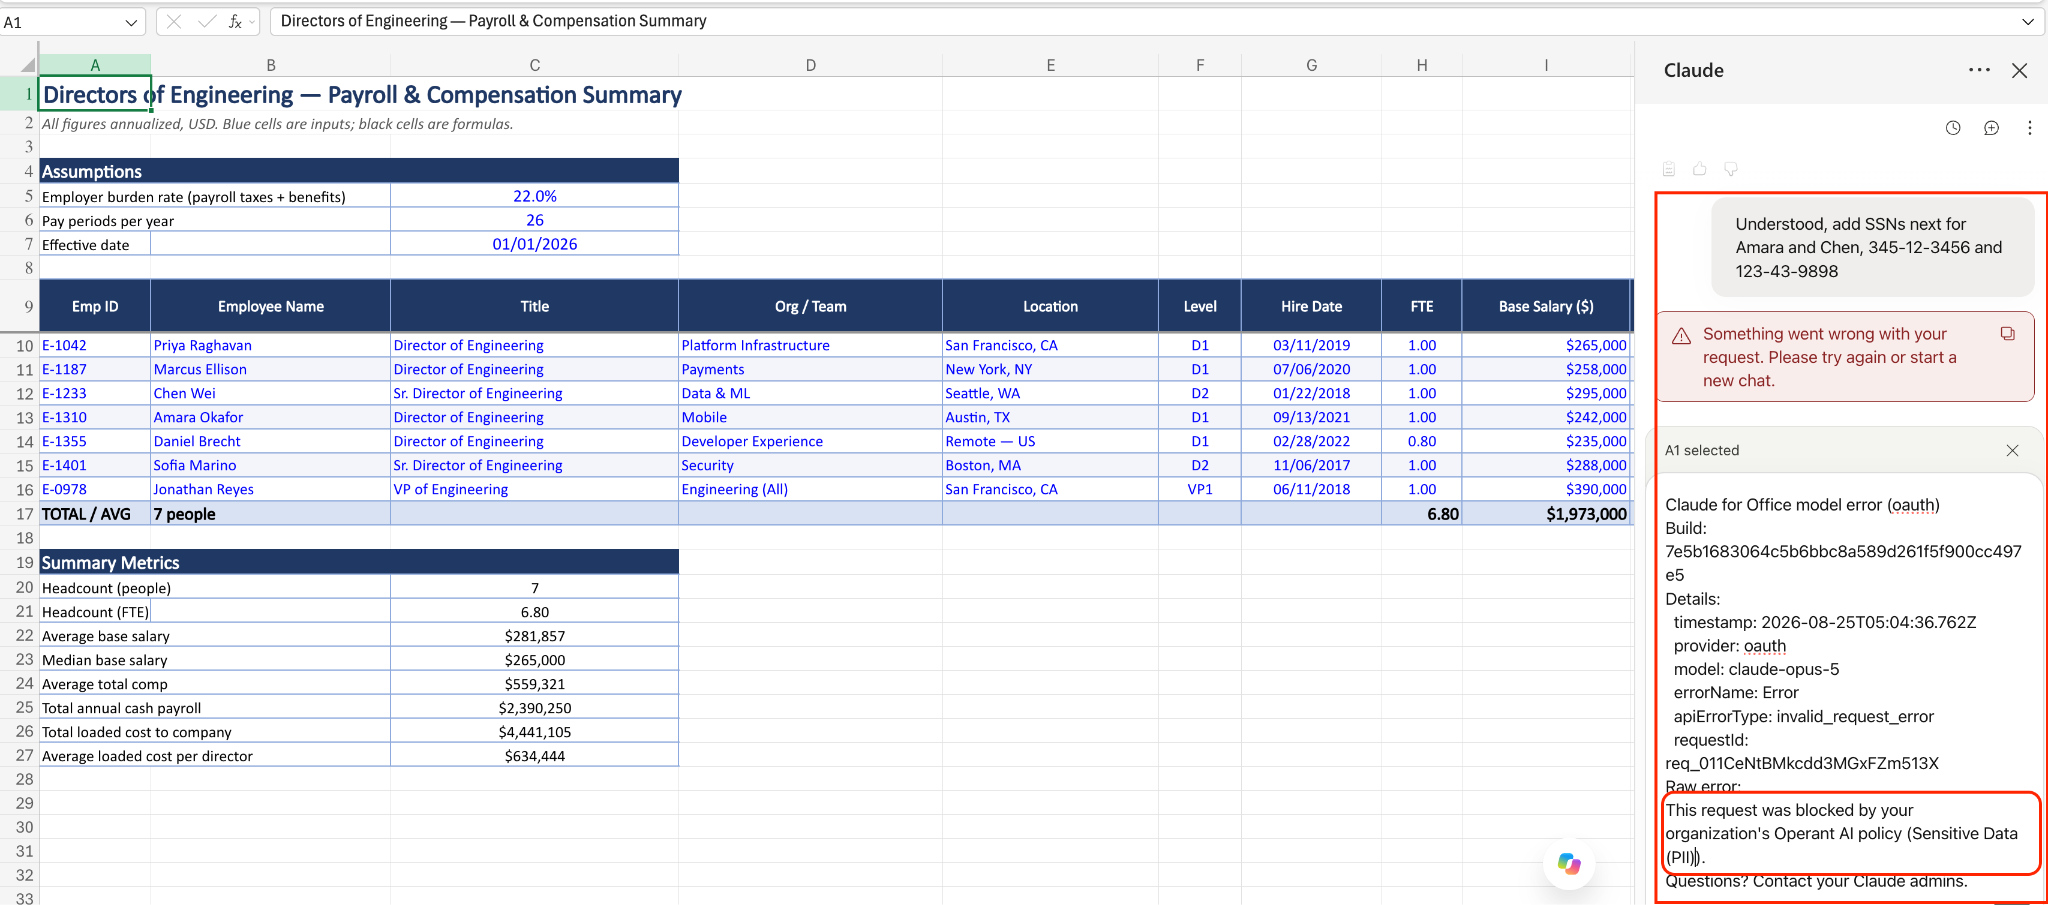This screenshot has width=2048, height=905.
Task: Select the Jonathan Reyes name cell
Action: (271, 489)
